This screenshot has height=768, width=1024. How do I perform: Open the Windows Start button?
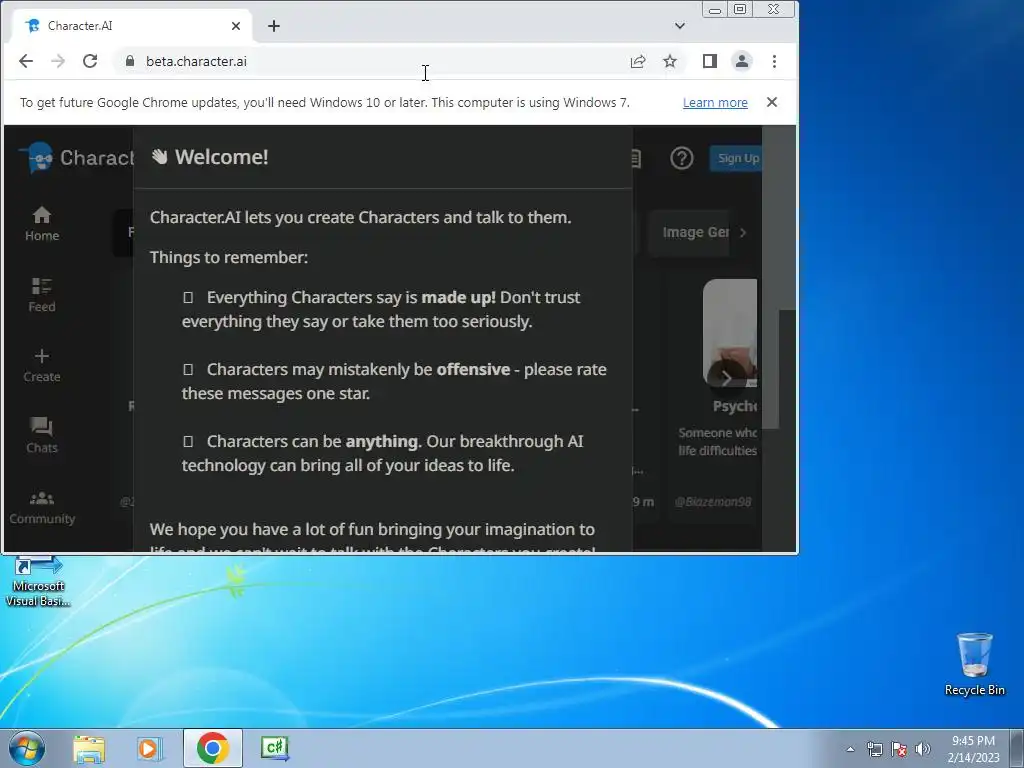[x=26, y=748]
